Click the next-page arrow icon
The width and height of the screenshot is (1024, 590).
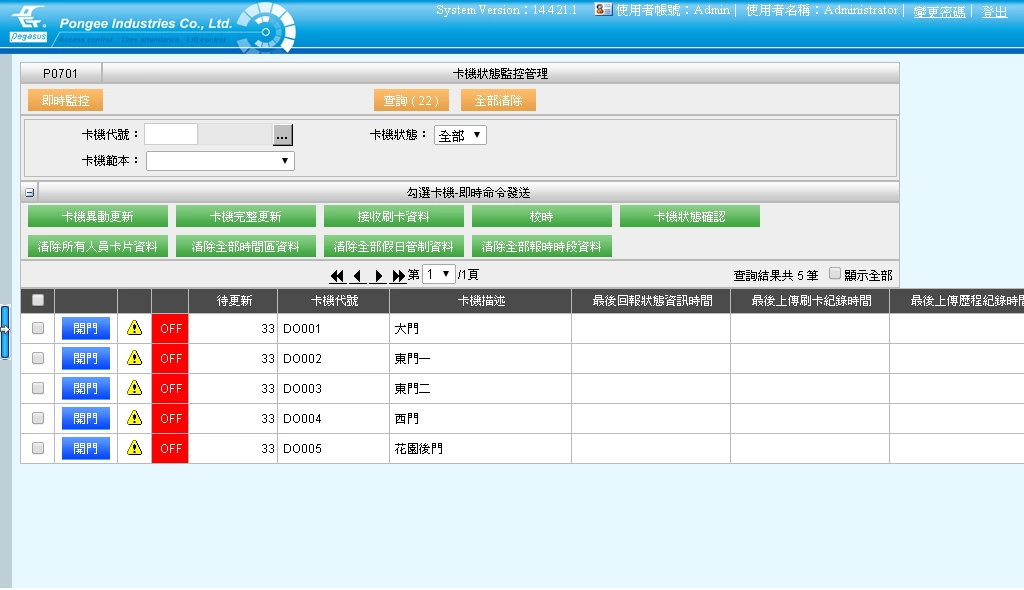(x=378, y=274)
